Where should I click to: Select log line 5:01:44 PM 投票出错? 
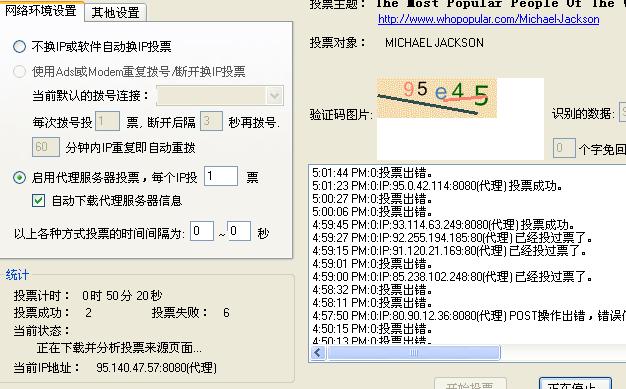tap(372, 173)
